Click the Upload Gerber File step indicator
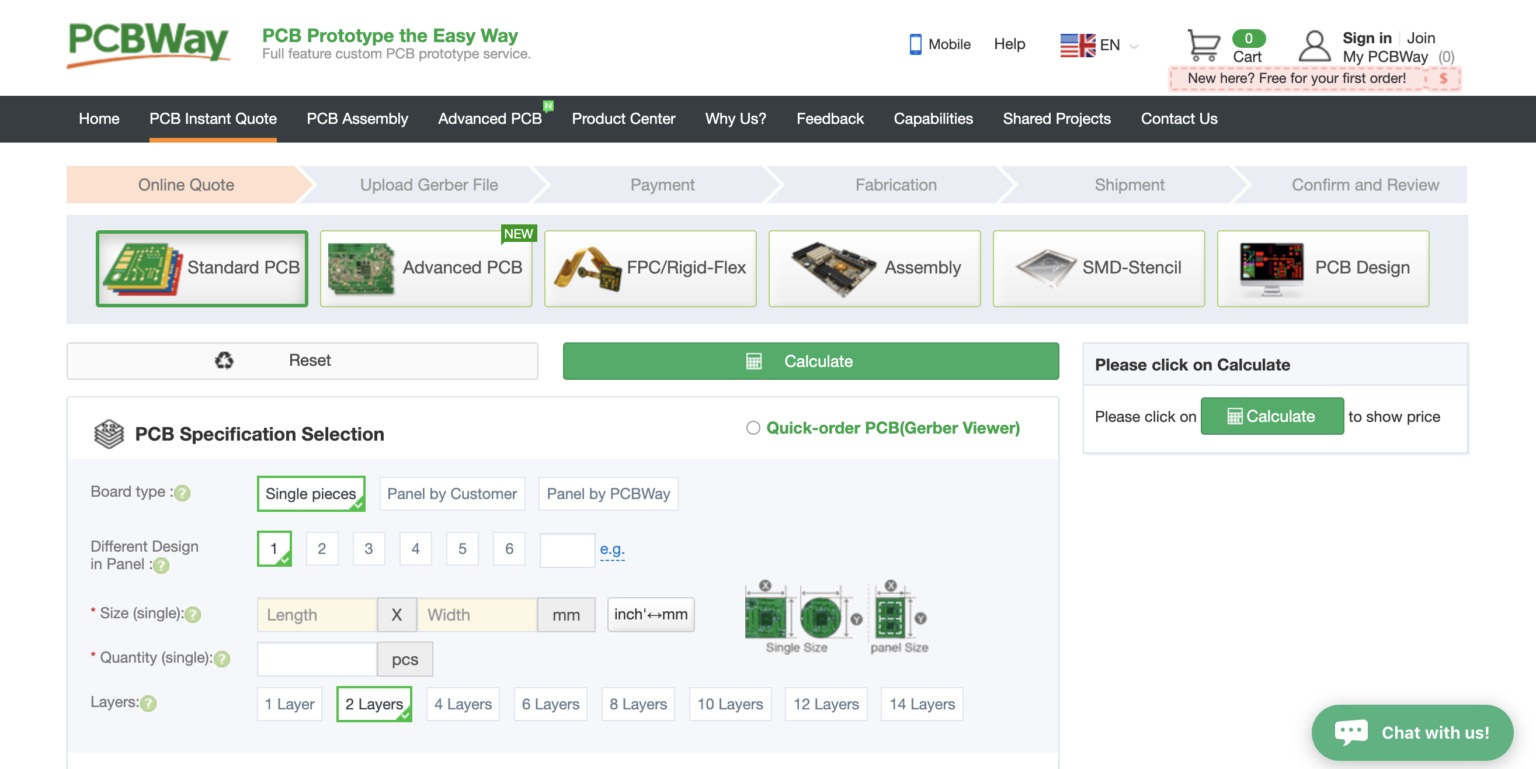The image size is (1536, 769). (x=428, y=185)
